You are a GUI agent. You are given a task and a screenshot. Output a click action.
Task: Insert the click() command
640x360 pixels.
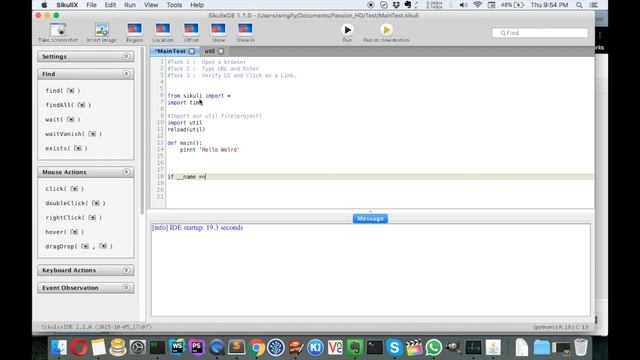(64, 189)
